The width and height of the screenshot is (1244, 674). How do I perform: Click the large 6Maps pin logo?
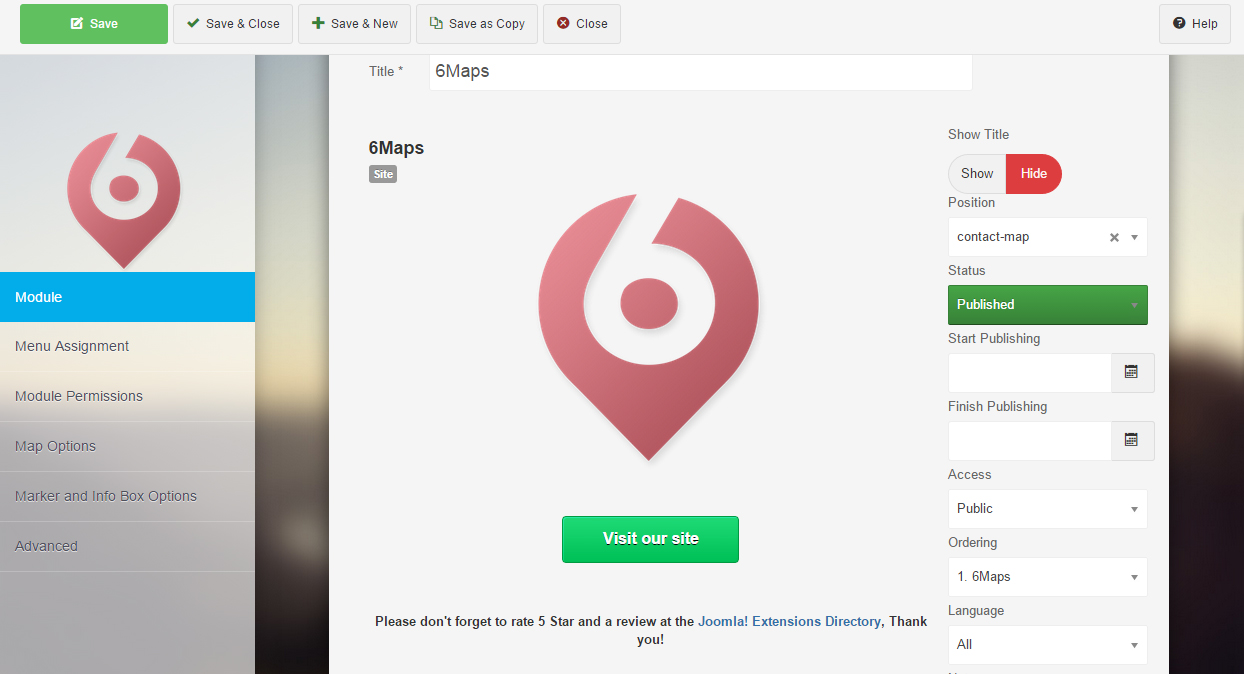pos(649,327)
